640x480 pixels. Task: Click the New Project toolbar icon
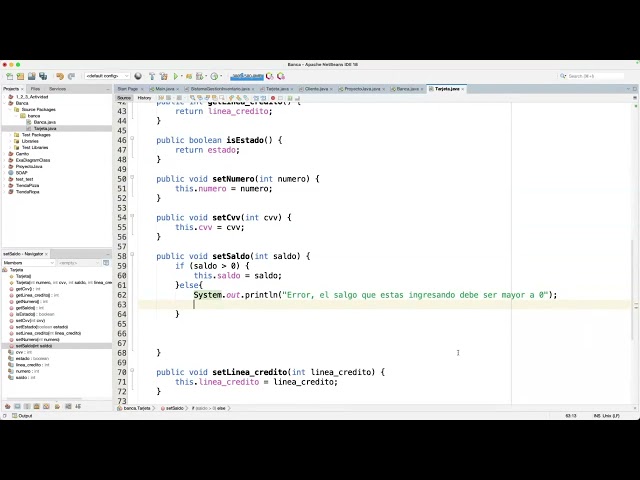20,76
